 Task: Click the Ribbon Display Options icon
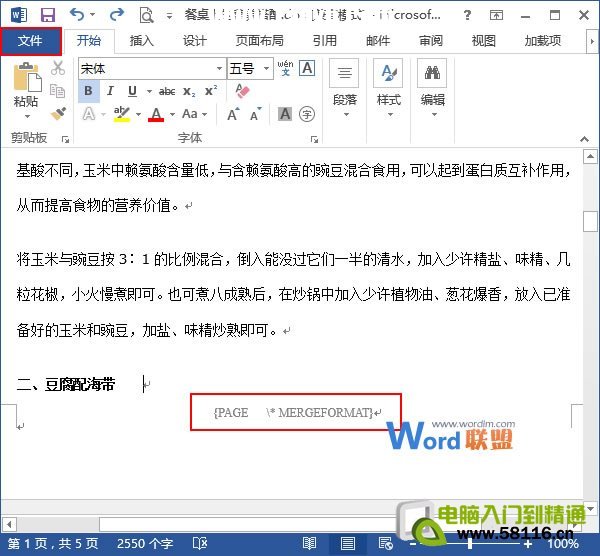tap(496, 15)
